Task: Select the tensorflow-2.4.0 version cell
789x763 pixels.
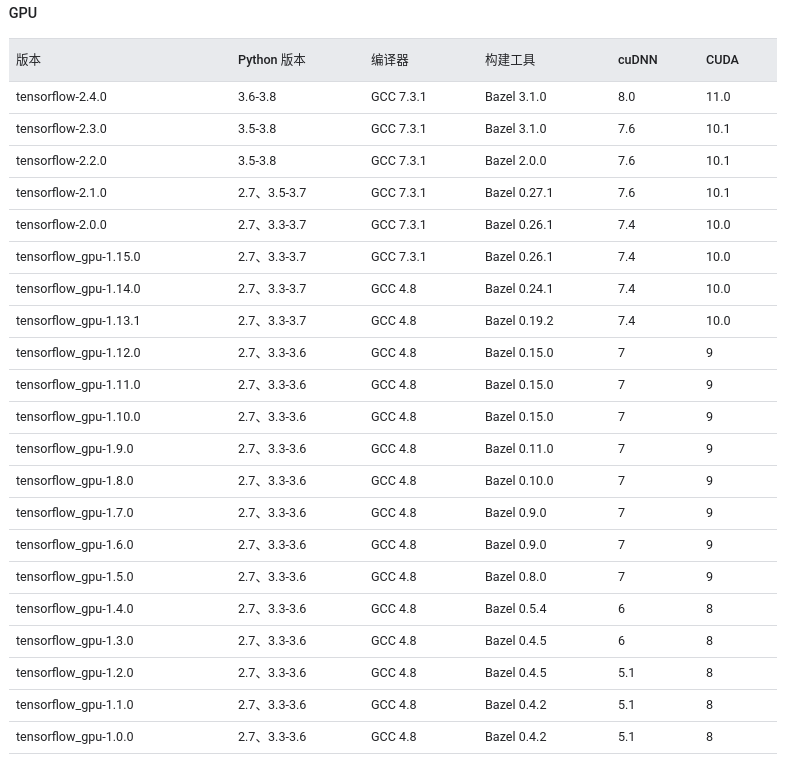Action: click(x=61, y=97)
